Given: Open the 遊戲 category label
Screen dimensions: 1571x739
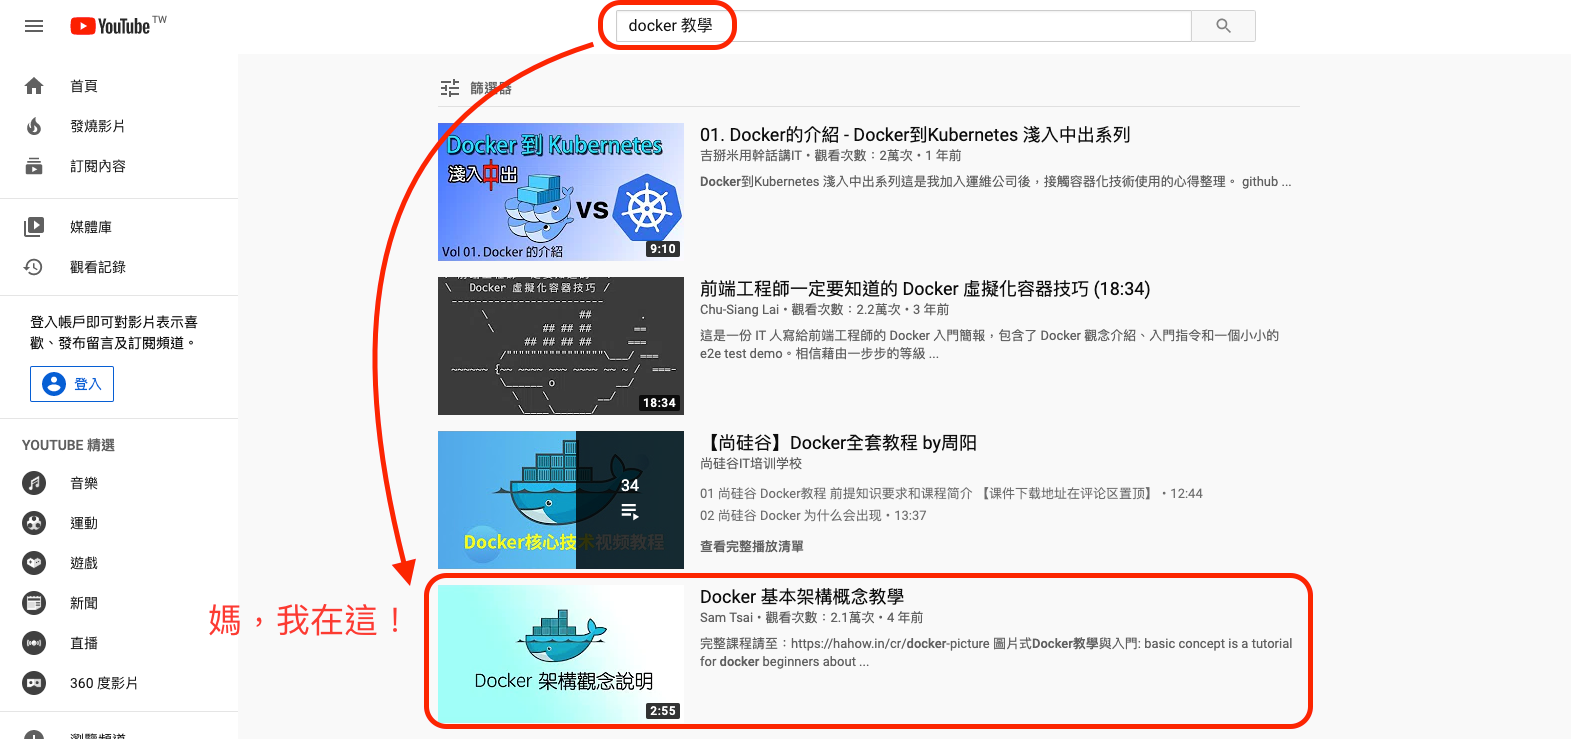Looking at the screenshot, I should (x=84, y=563).
